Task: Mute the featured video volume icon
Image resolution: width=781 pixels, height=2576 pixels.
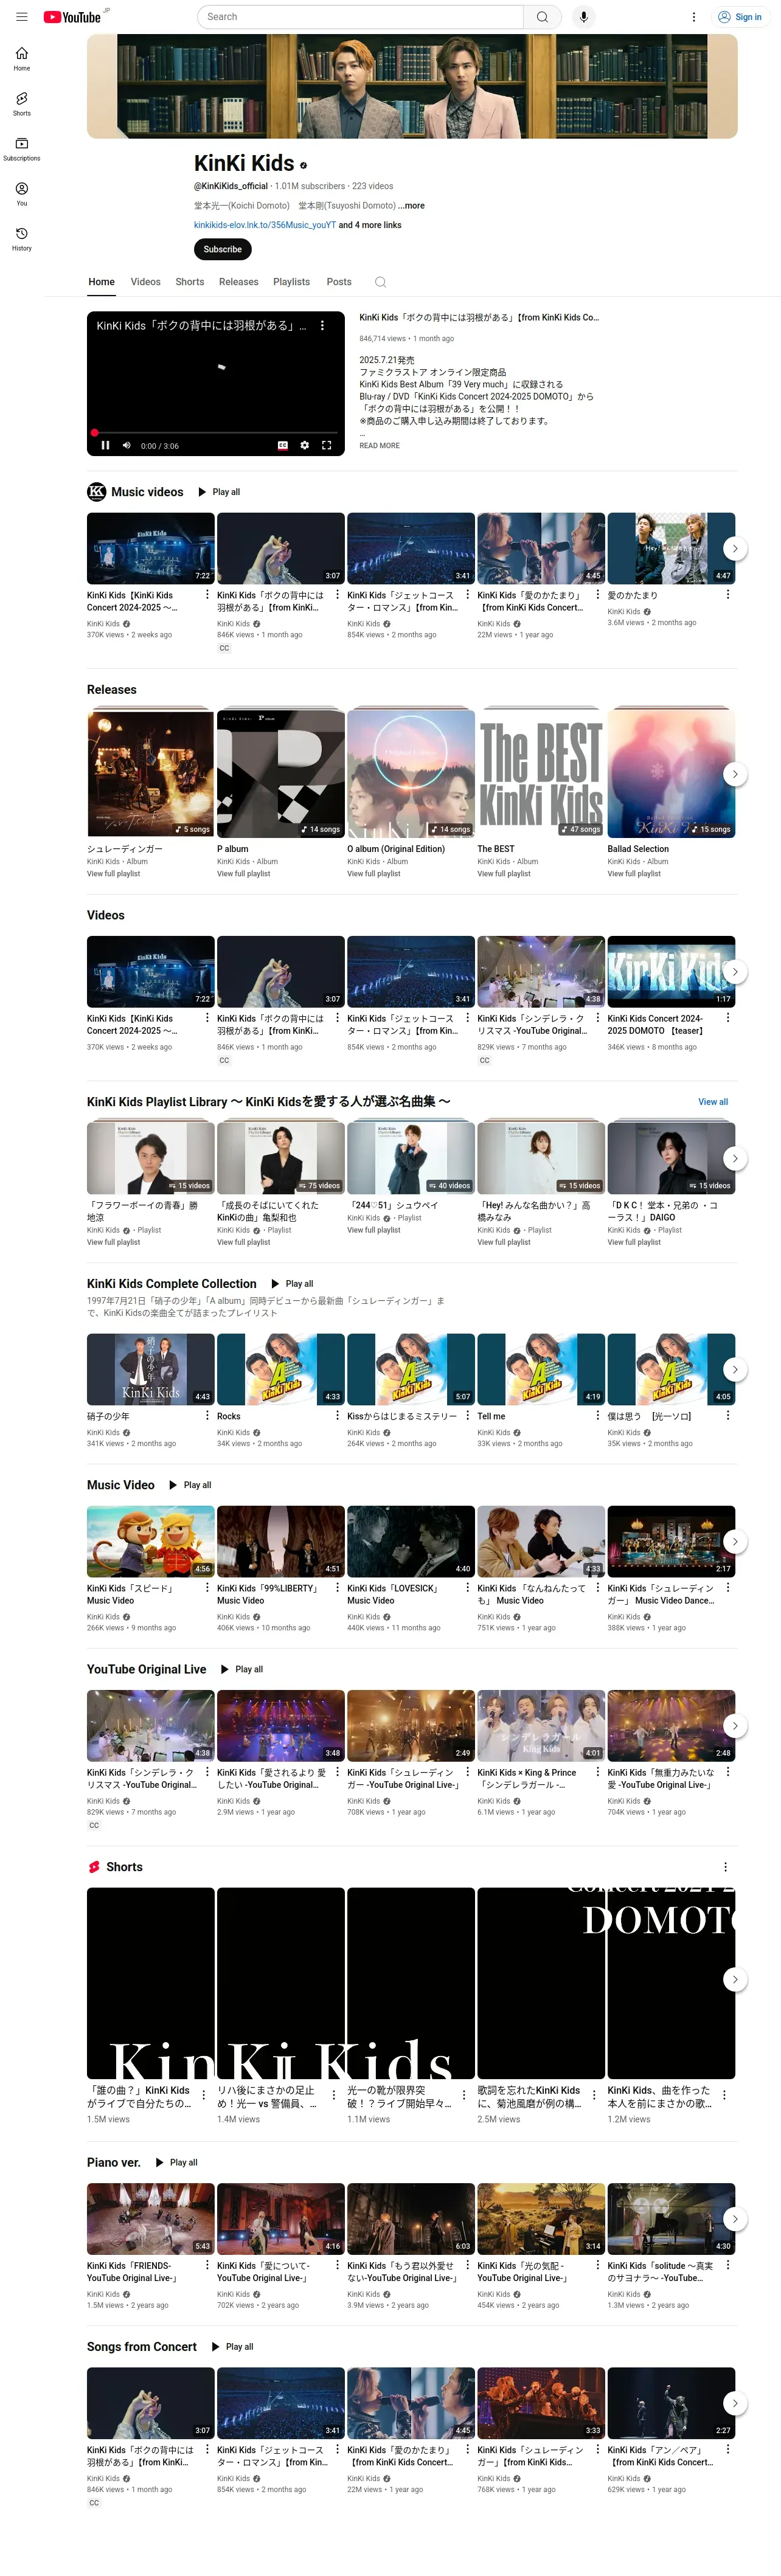Action: coord(126,446)
